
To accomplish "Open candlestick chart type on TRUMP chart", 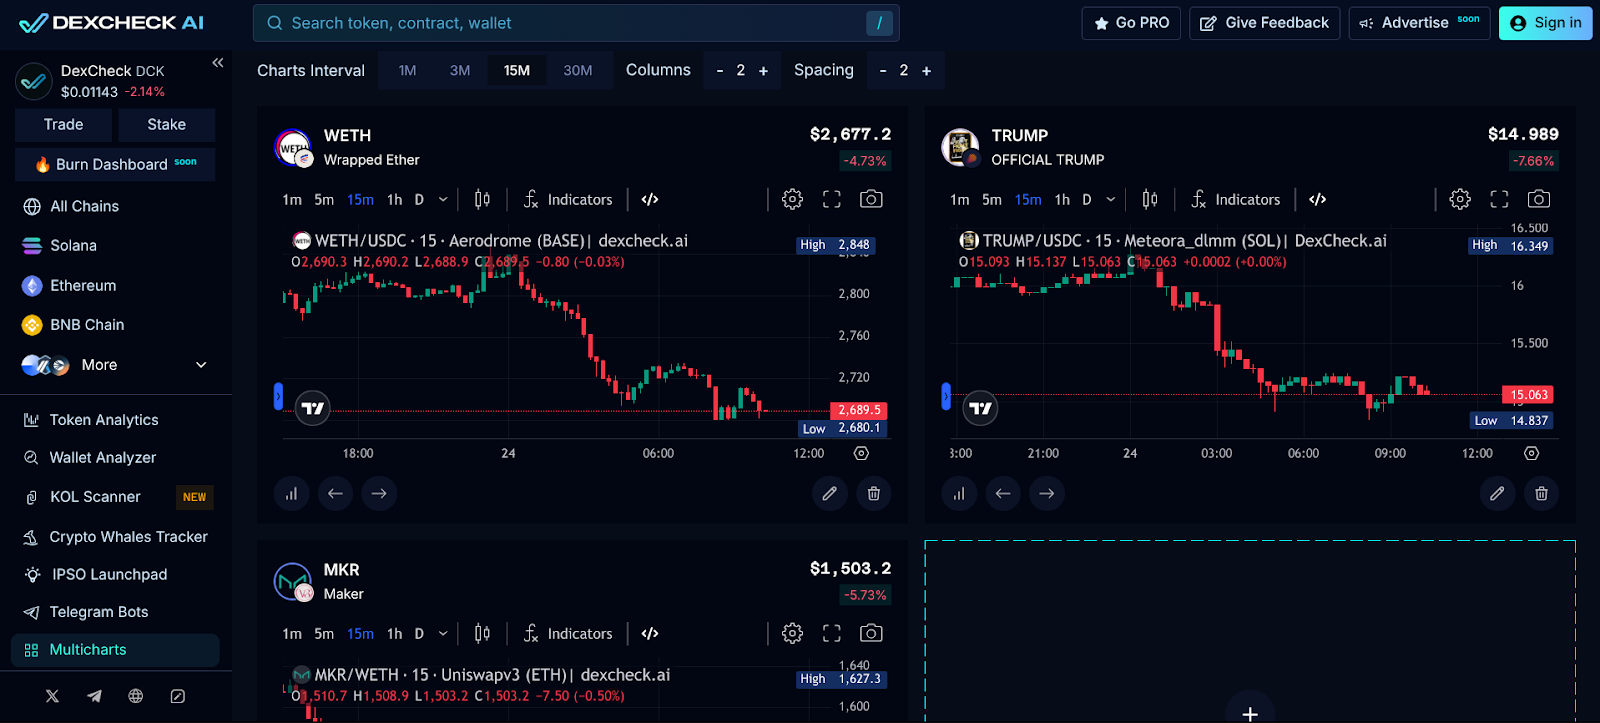I will point(1150,199).
